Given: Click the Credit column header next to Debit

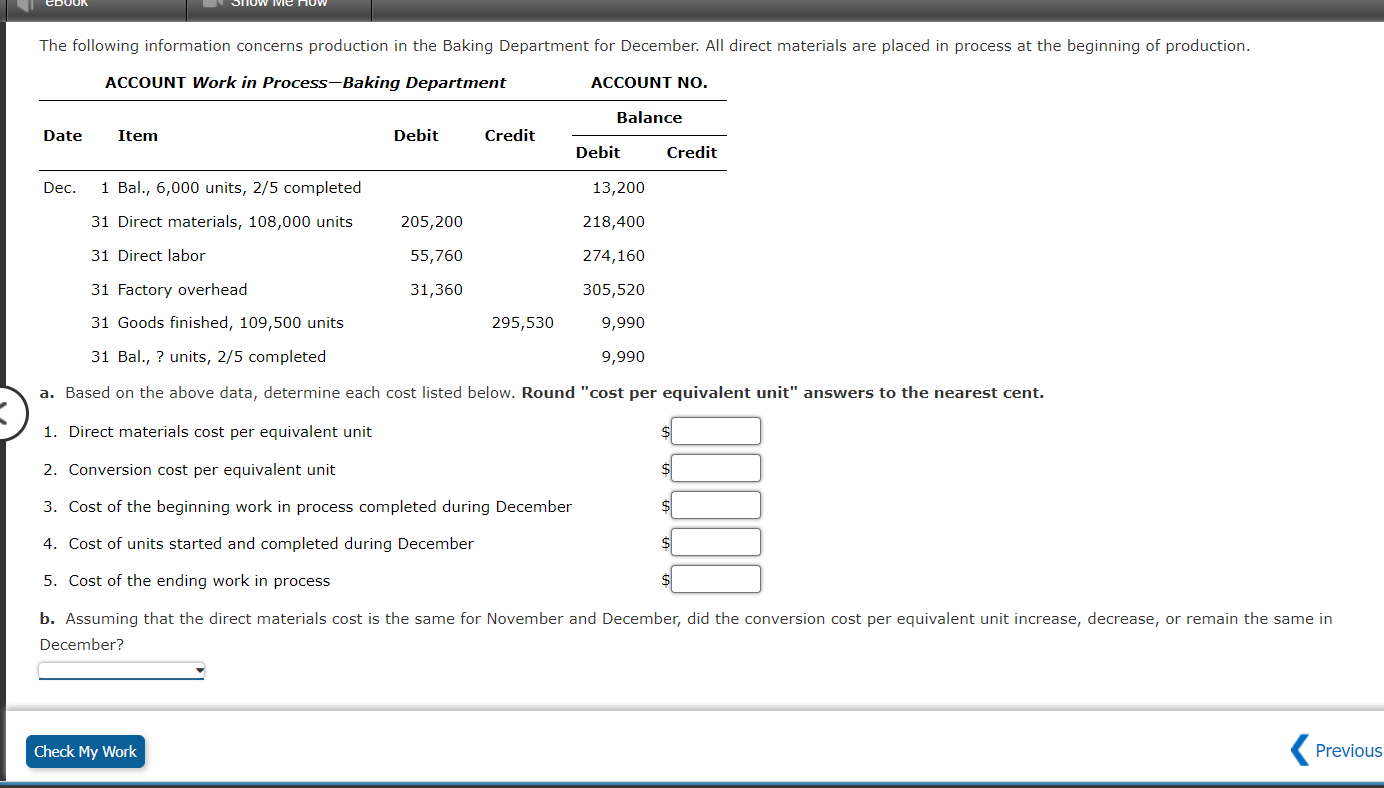Looking at the screenshot, I should [510, 136].
